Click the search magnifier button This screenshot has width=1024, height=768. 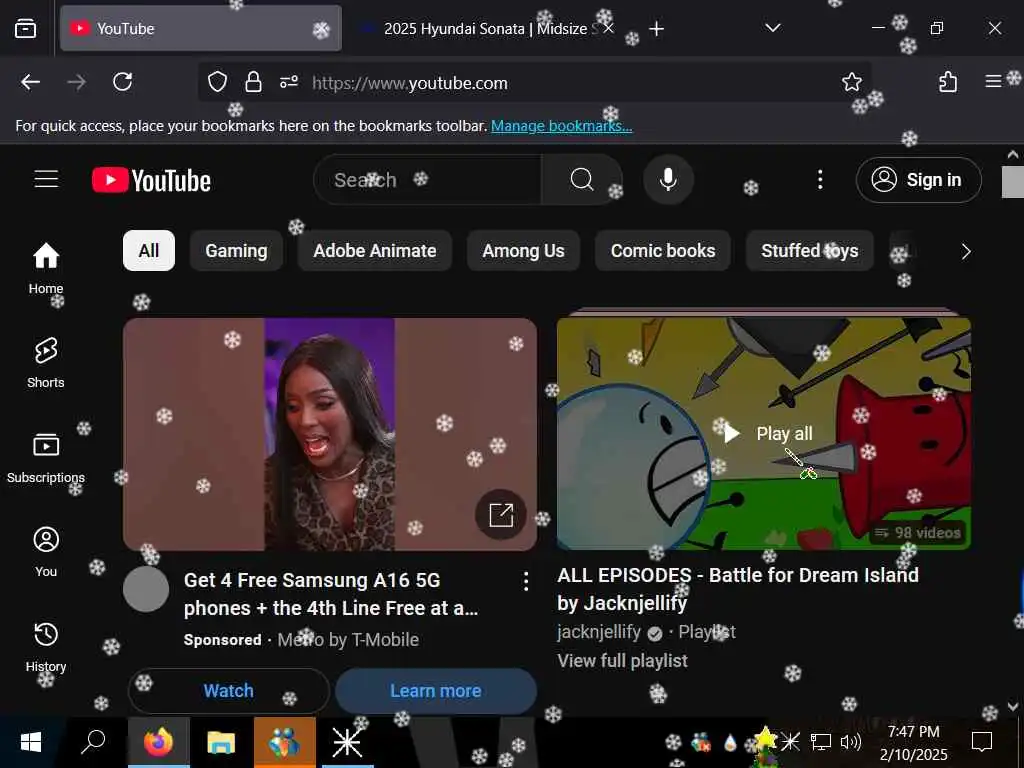(x=581, y=180)
